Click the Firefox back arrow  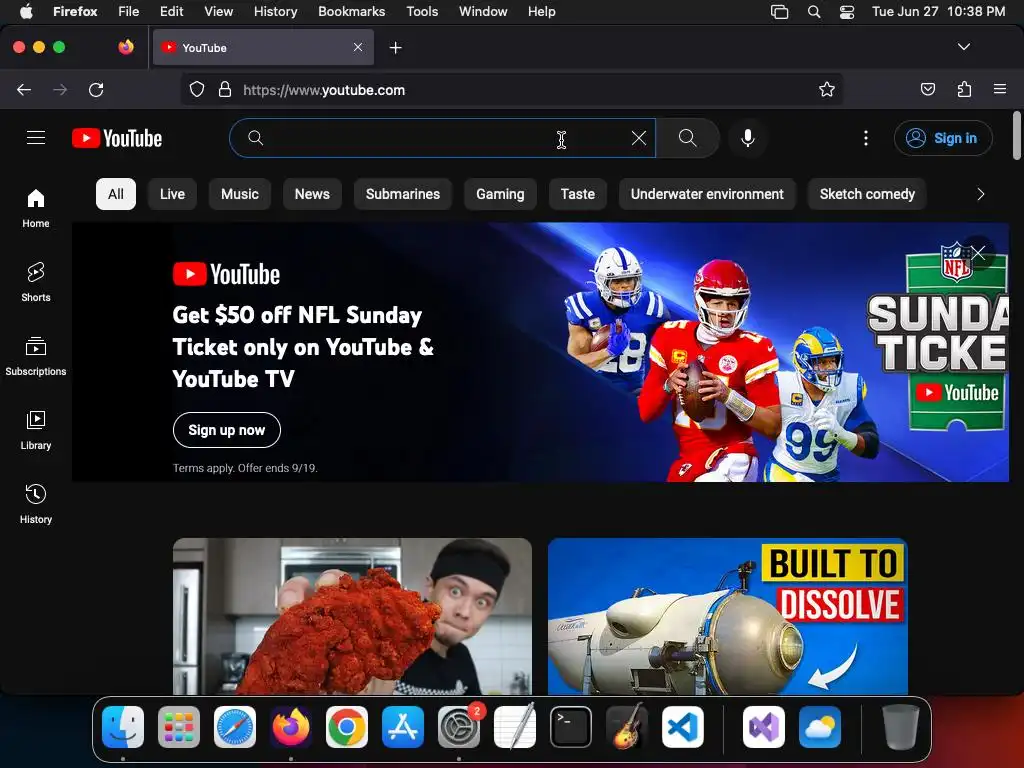coord(24,89)
